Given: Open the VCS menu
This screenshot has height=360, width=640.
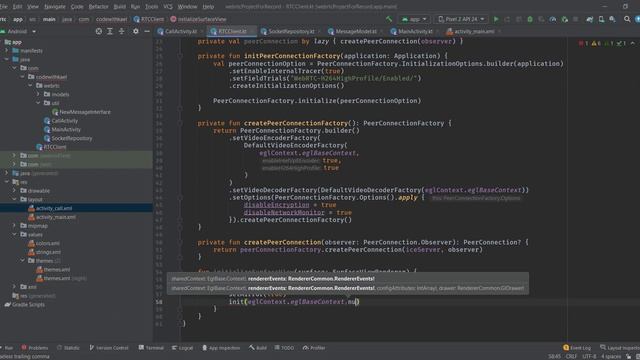Looking at the screenshot, I should (168, 7).
